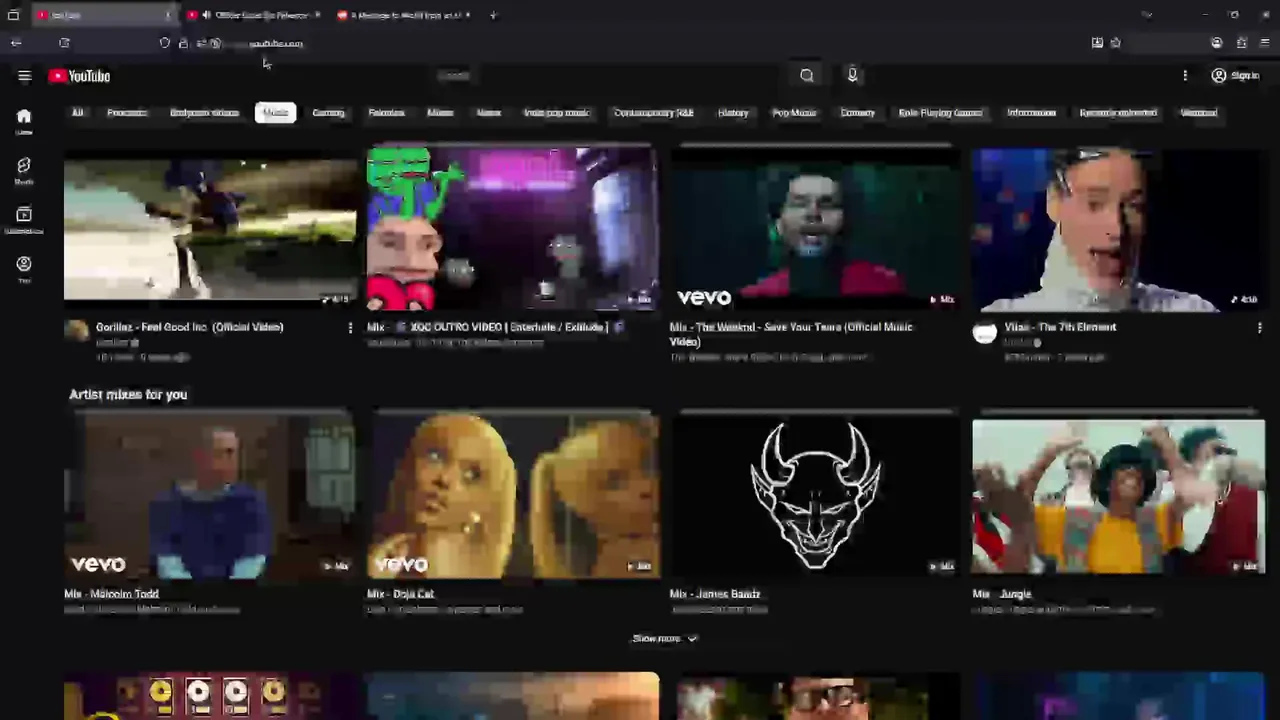
Task: Select the Pop Music filter chip
Action: (794, 113)
